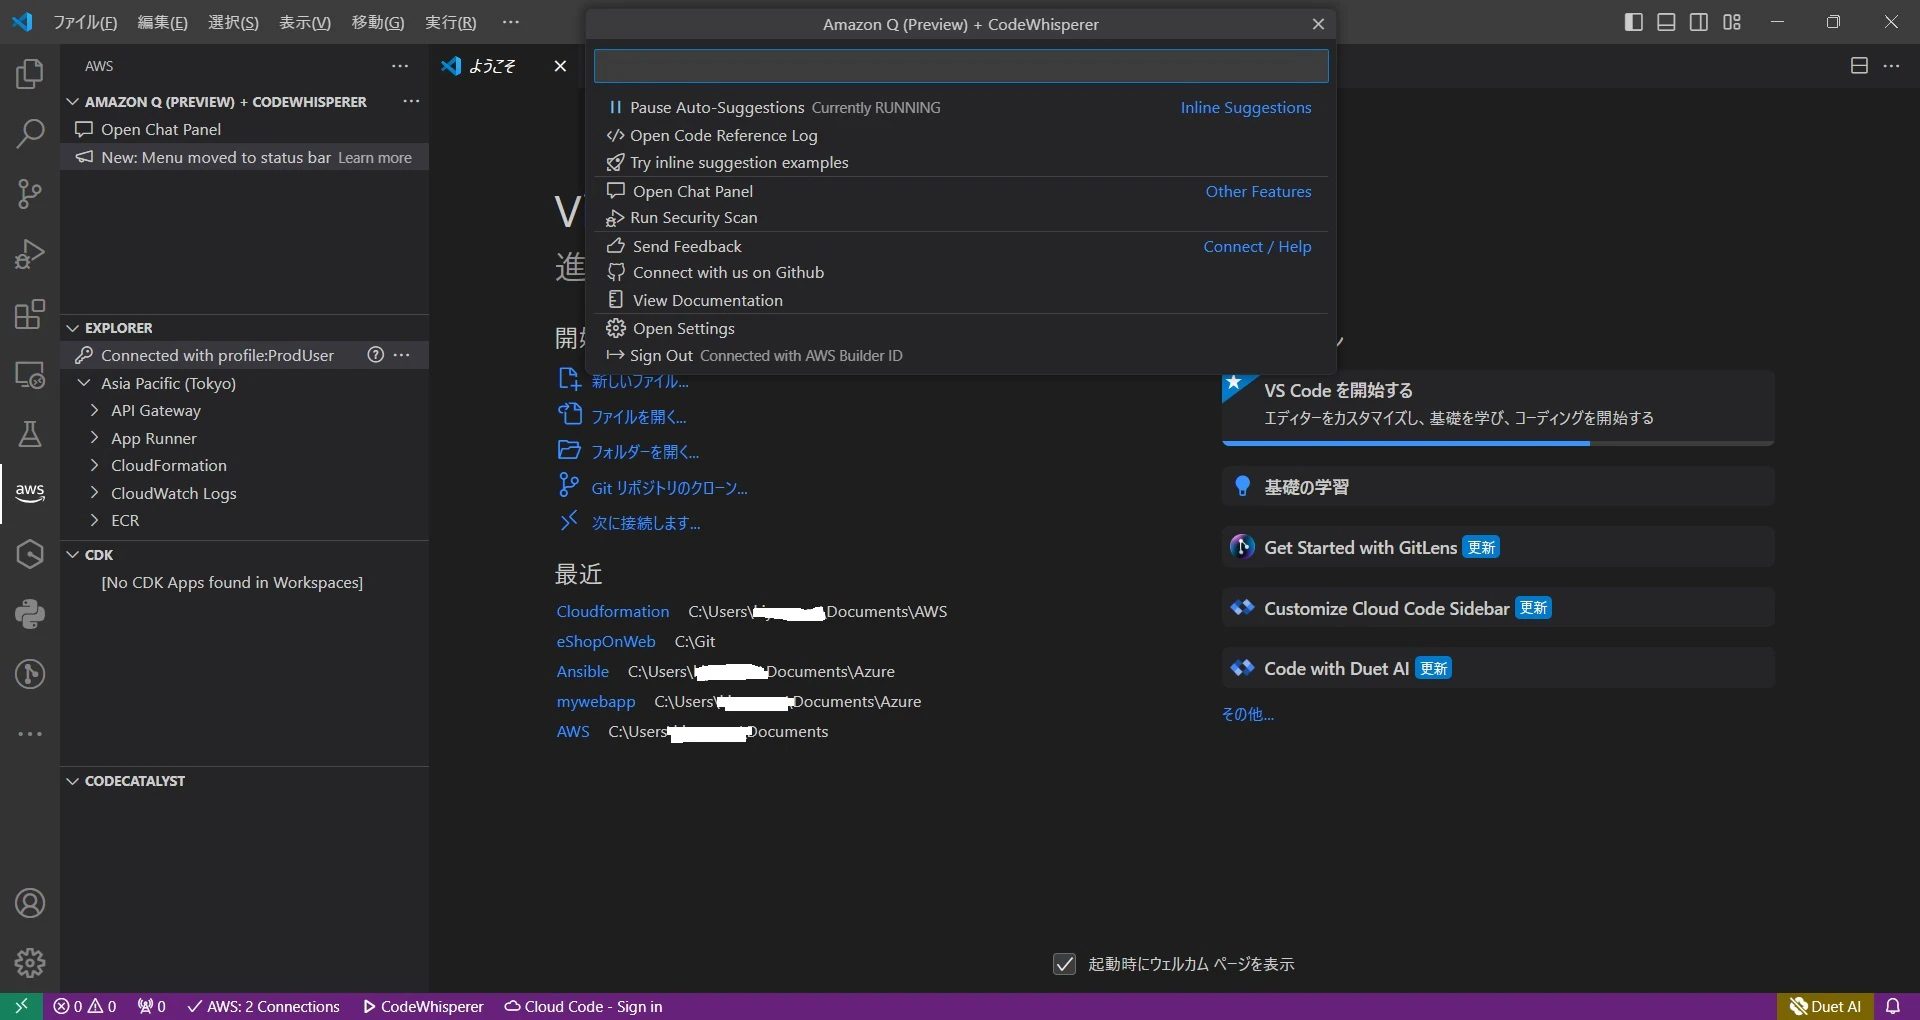Open editor more actions ellipsis
The width and height of the screenshot is (1920, 1020).
(1891, 66)
